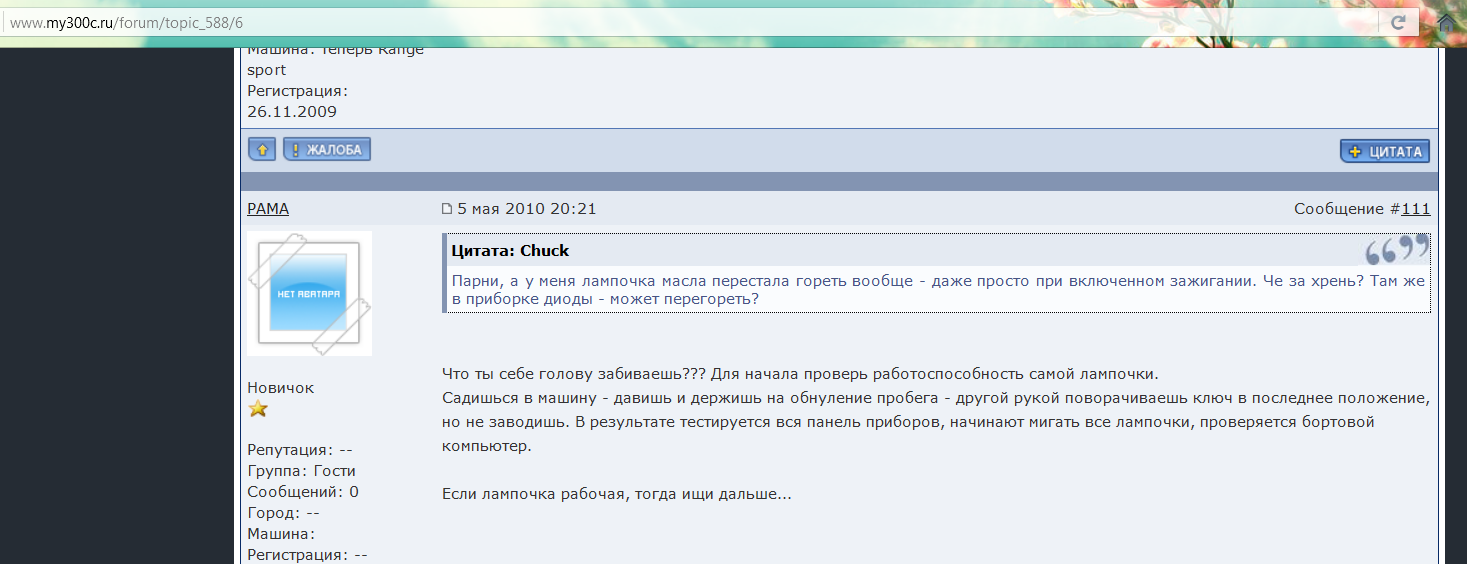Click the 'Новичок' rank label
Image resolution: width=1467 pixels, height=564 pixels.
coord(281,388)
